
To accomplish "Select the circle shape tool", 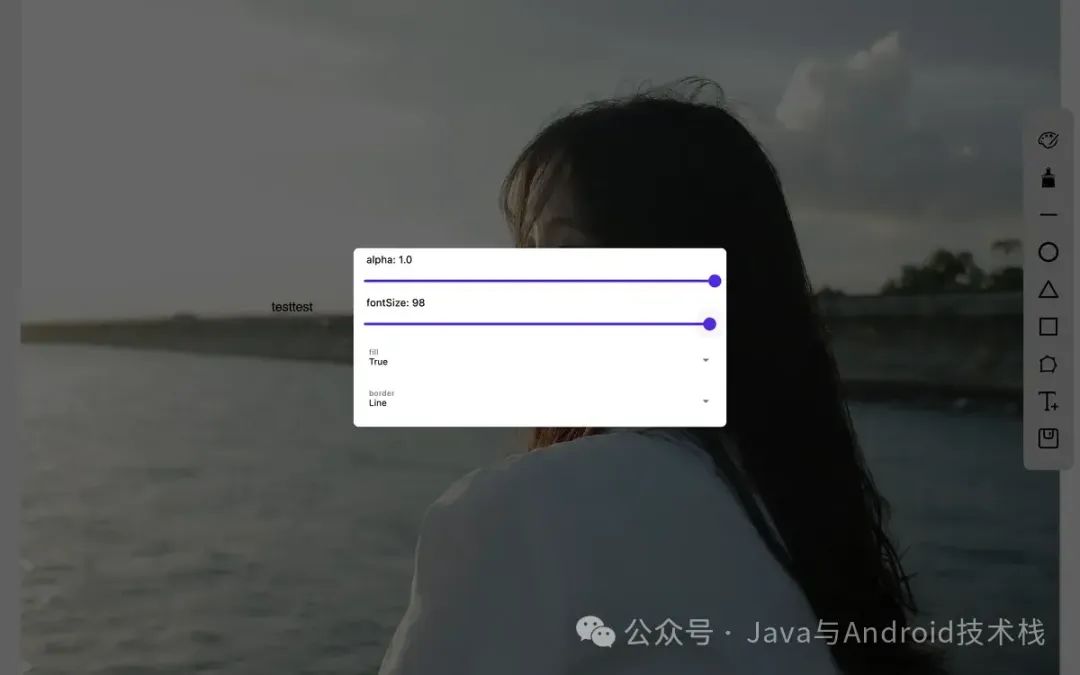I will tap(1048, 252).
